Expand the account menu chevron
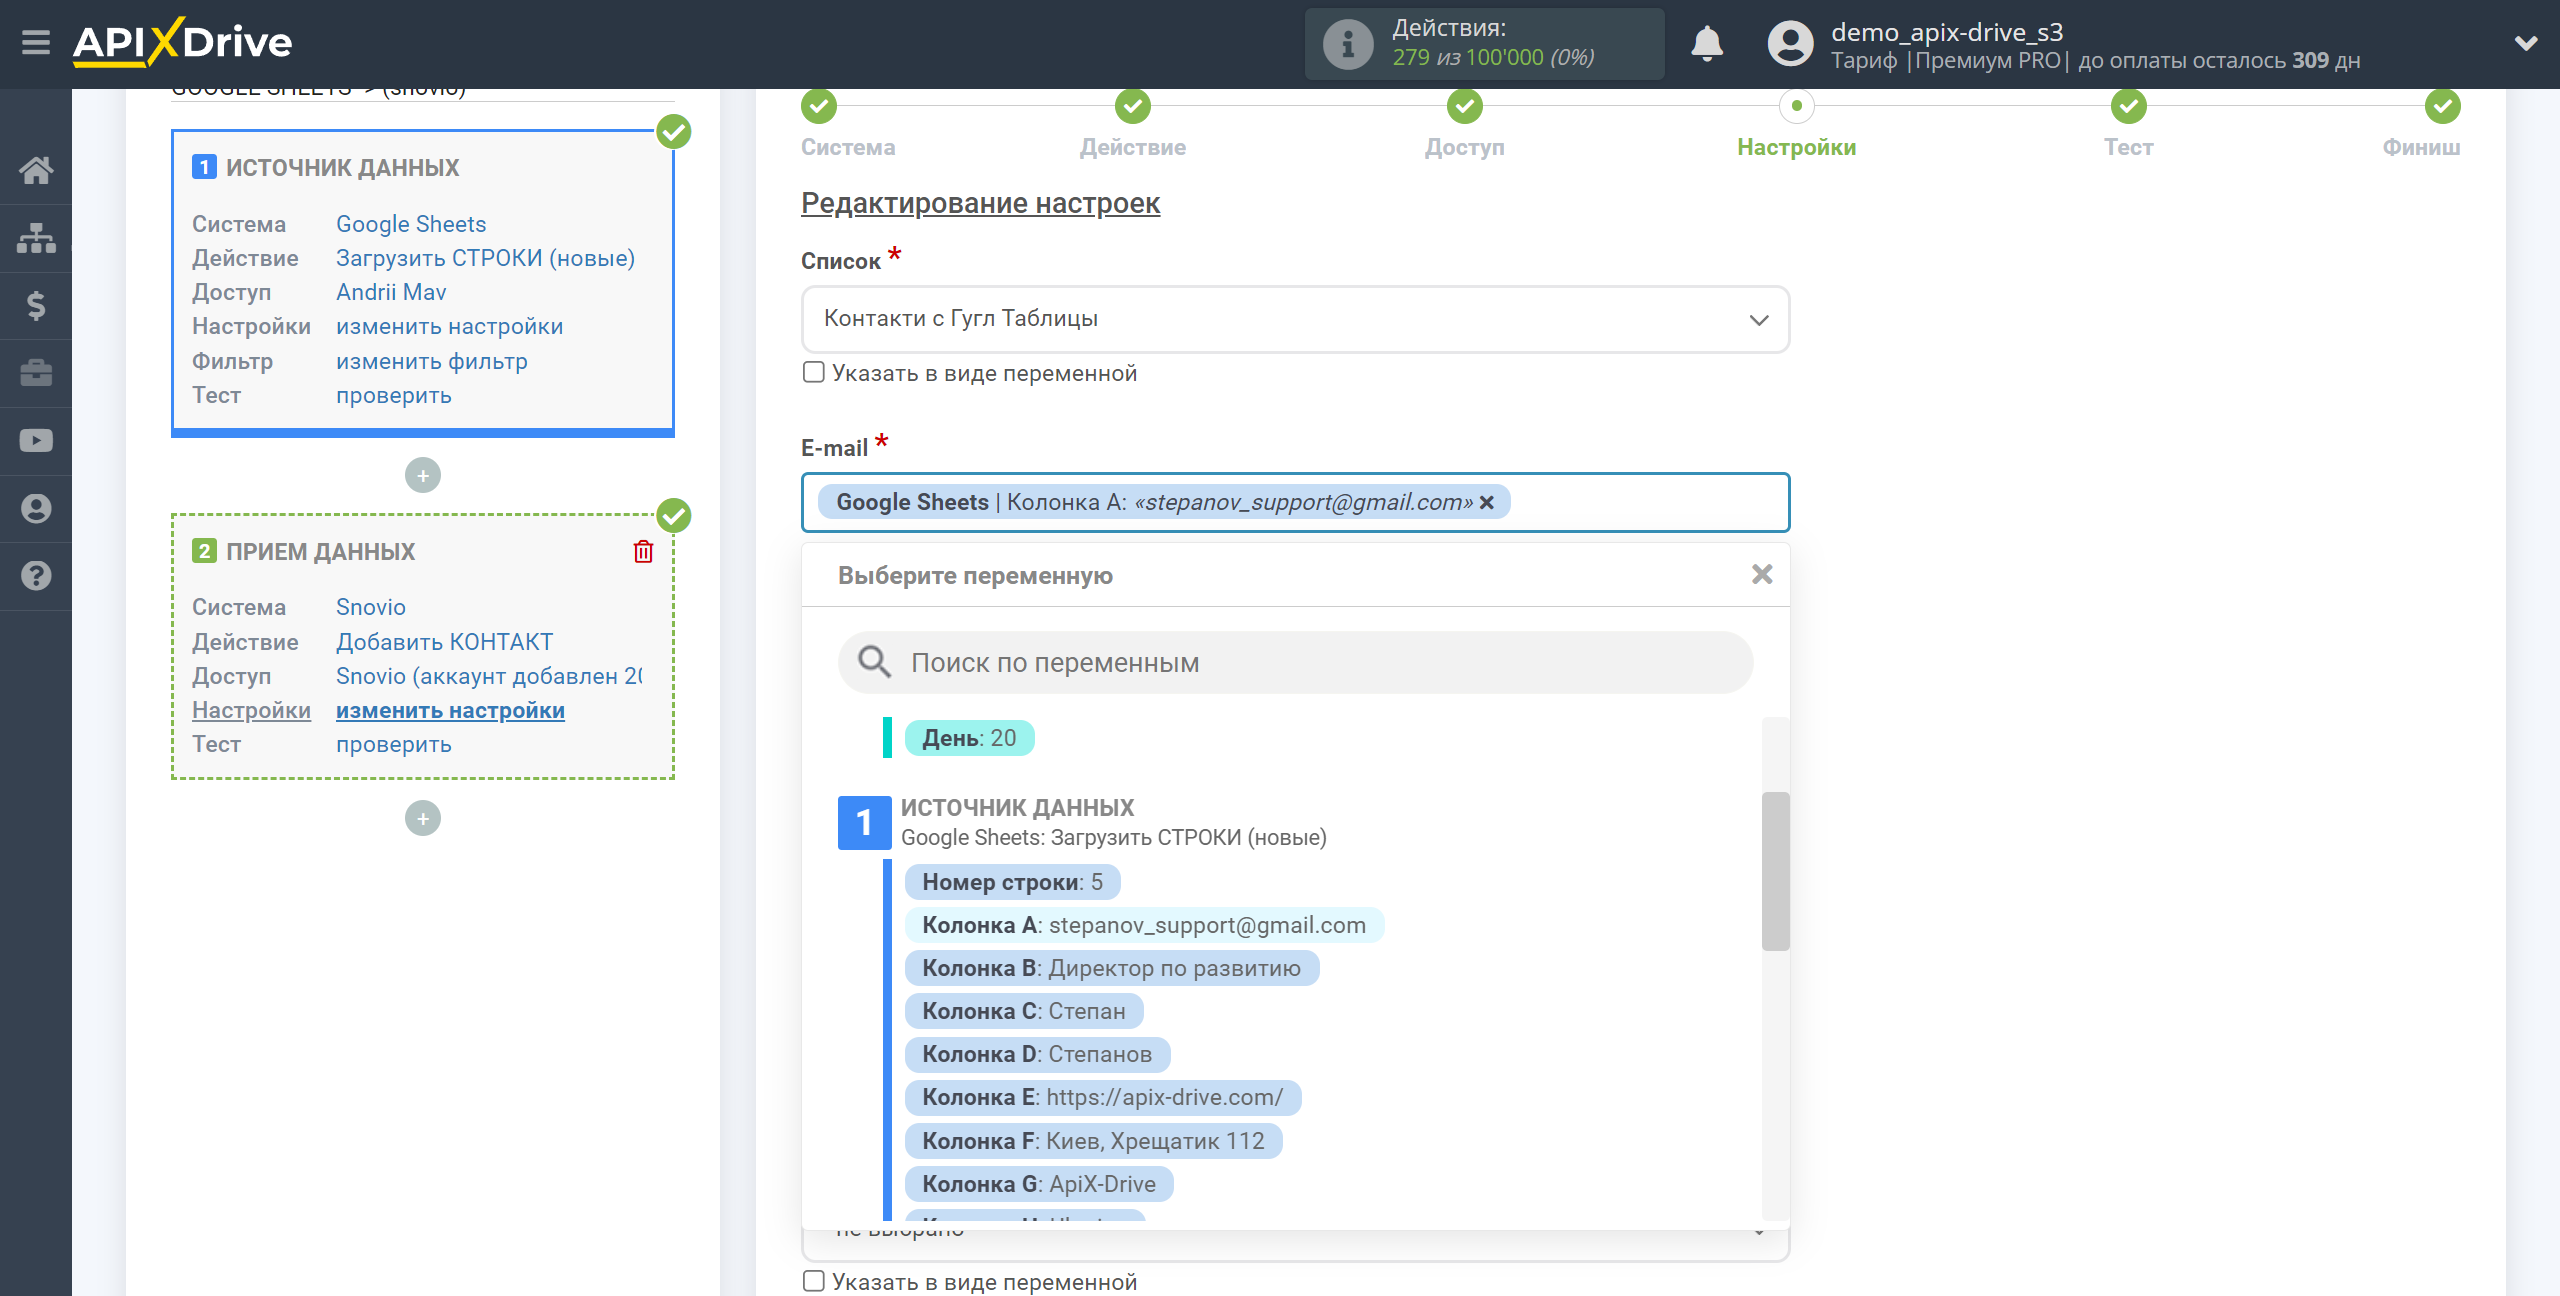 pyautogui.click(x=2526, y=43)
